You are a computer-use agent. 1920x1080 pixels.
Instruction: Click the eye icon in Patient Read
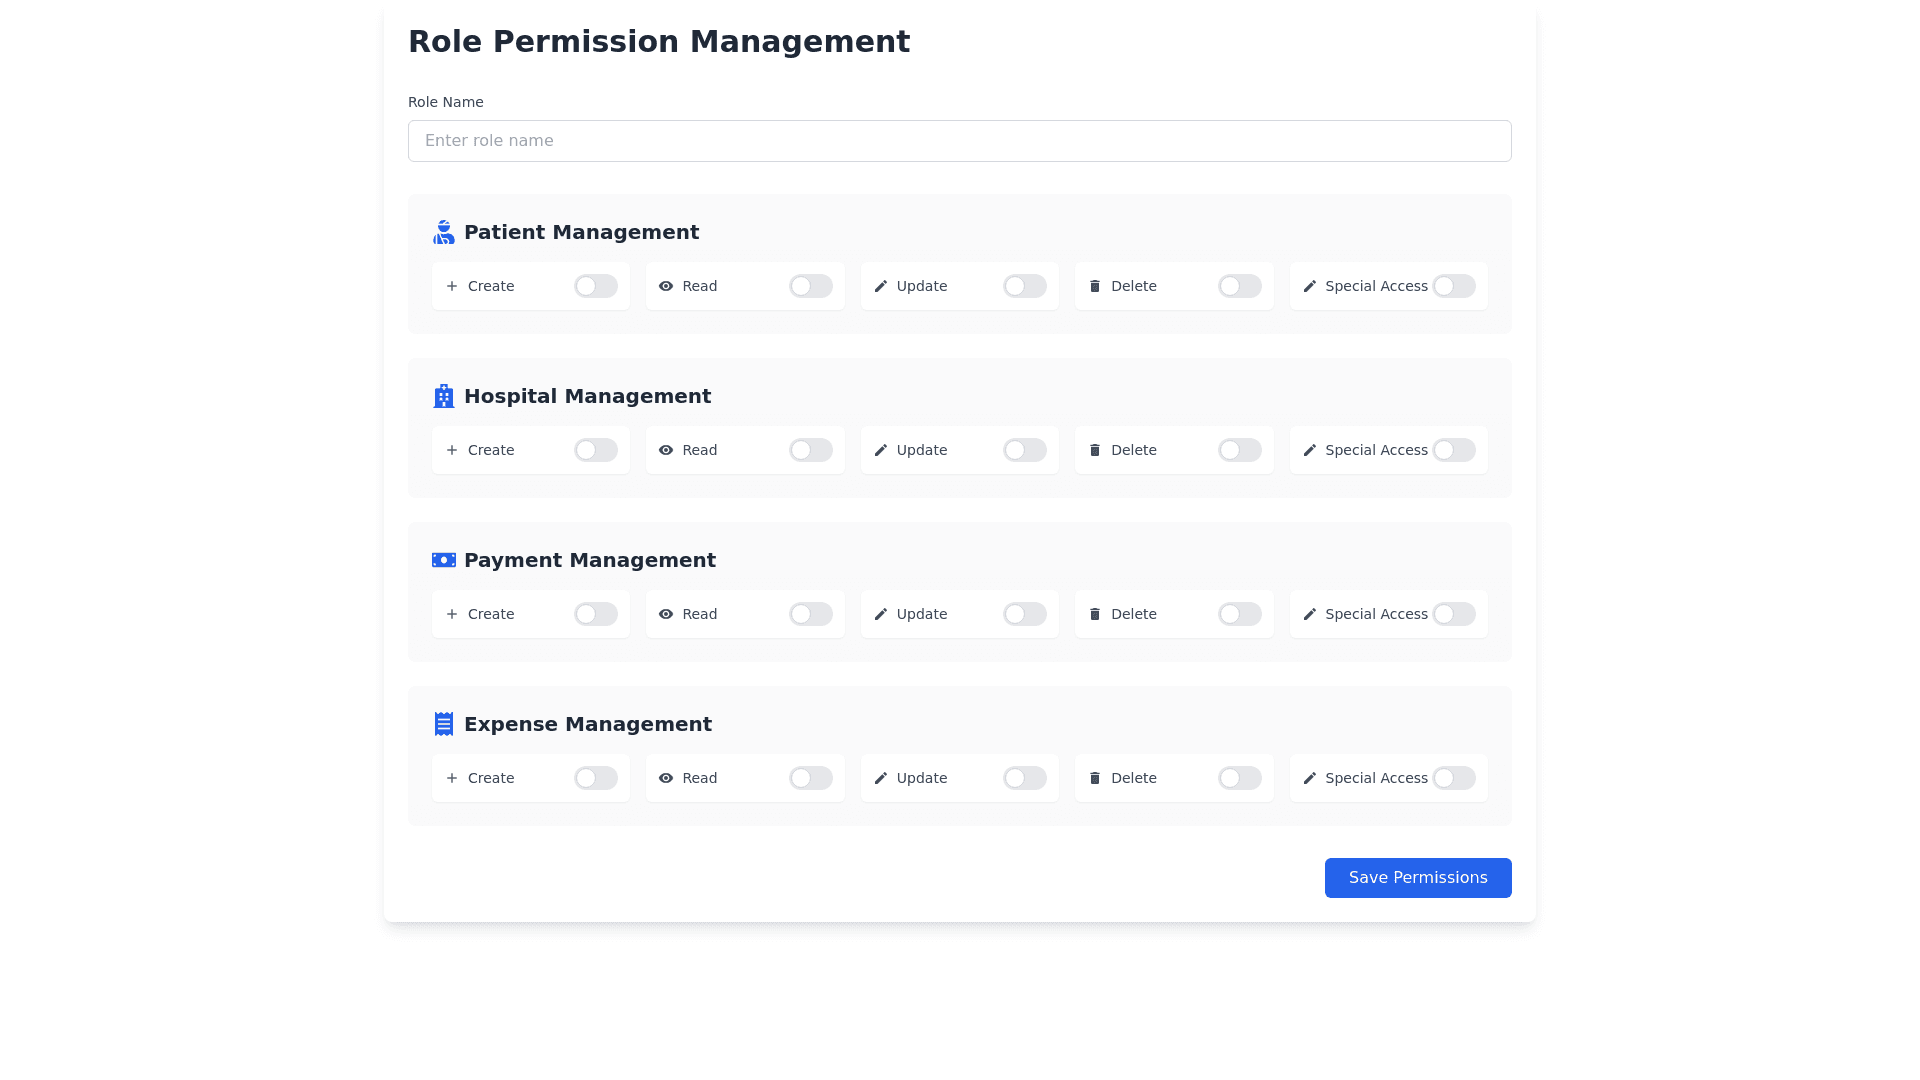click(x=666, y=286)
